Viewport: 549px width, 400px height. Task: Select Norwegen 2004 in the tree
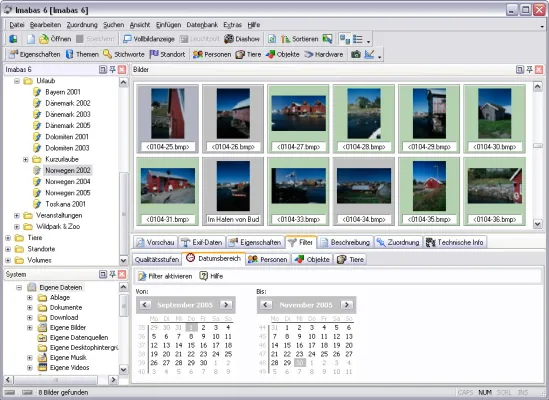click(x=68, y=181)
